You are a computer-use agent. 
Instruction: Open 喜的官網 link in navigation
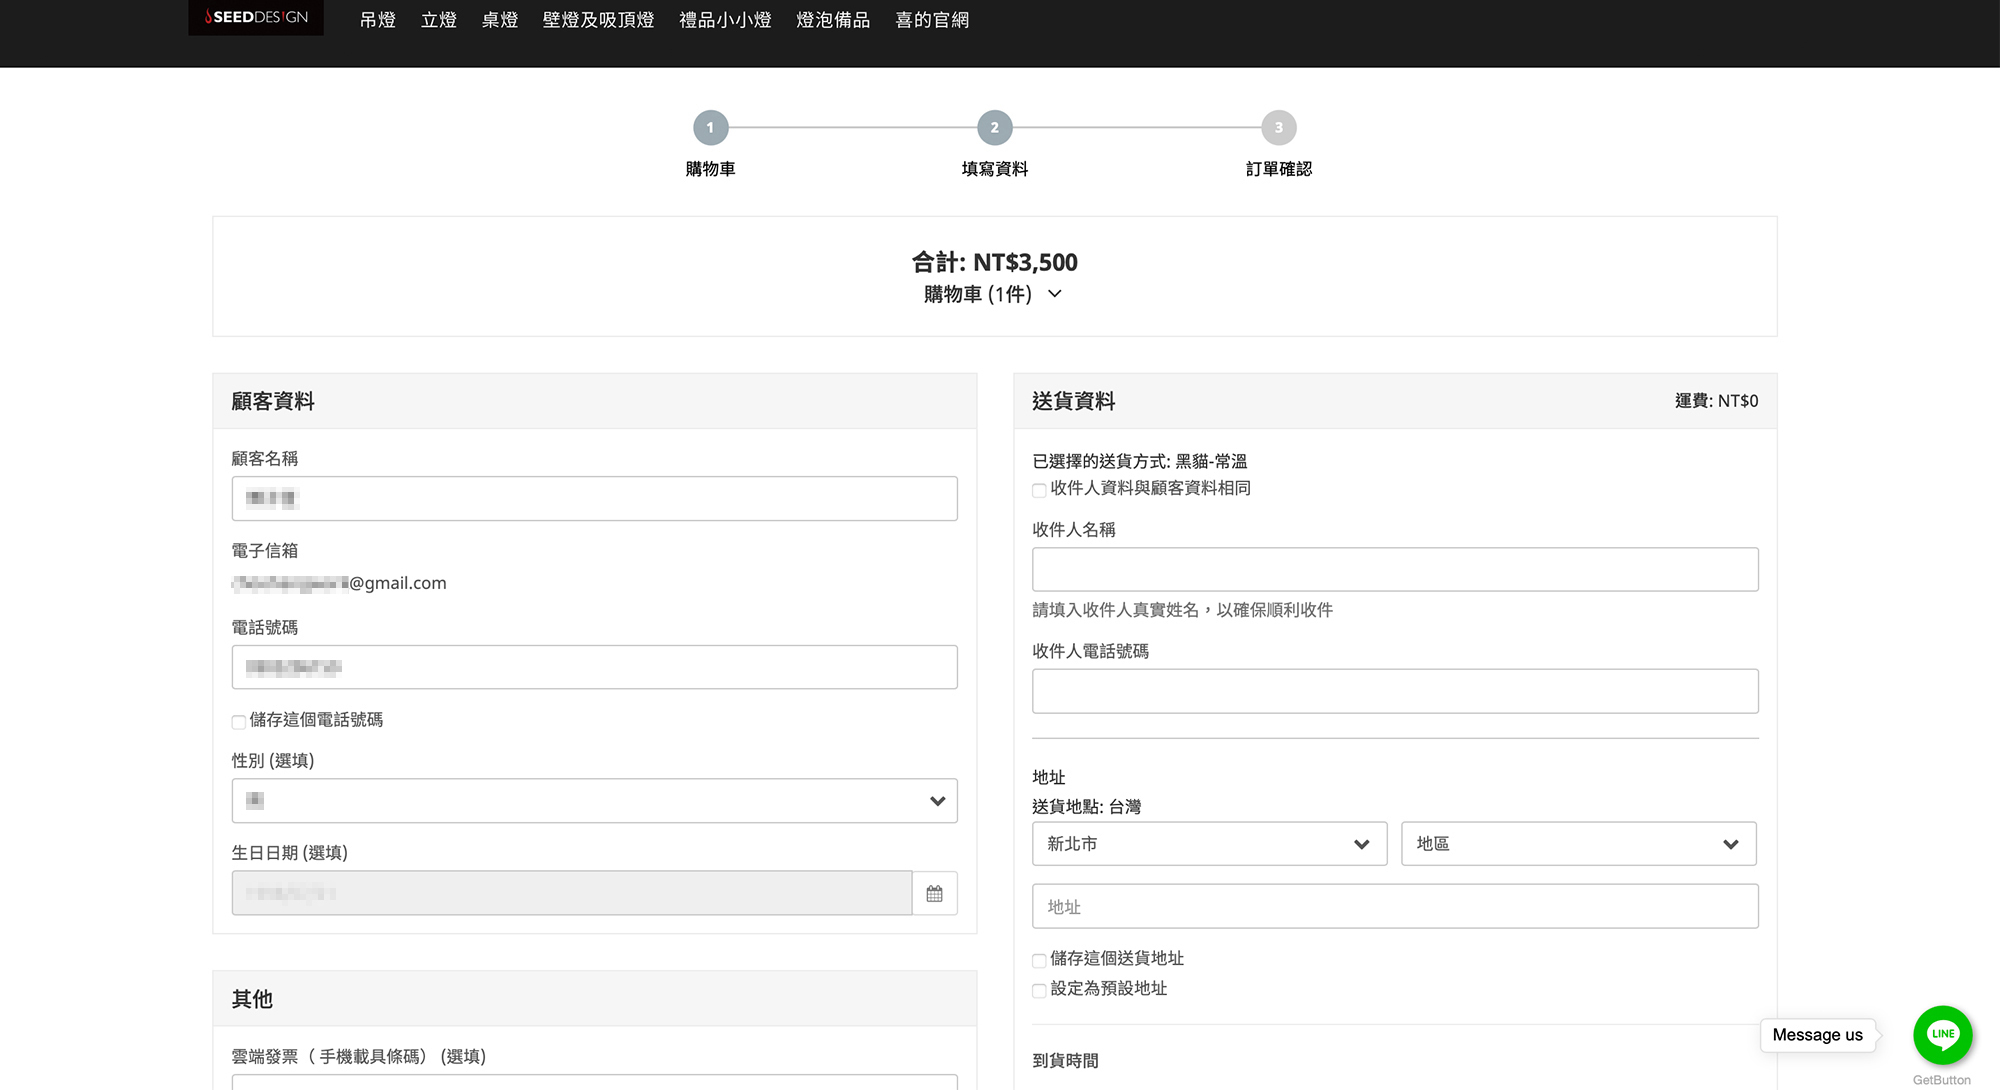click(x=931, y=20)
